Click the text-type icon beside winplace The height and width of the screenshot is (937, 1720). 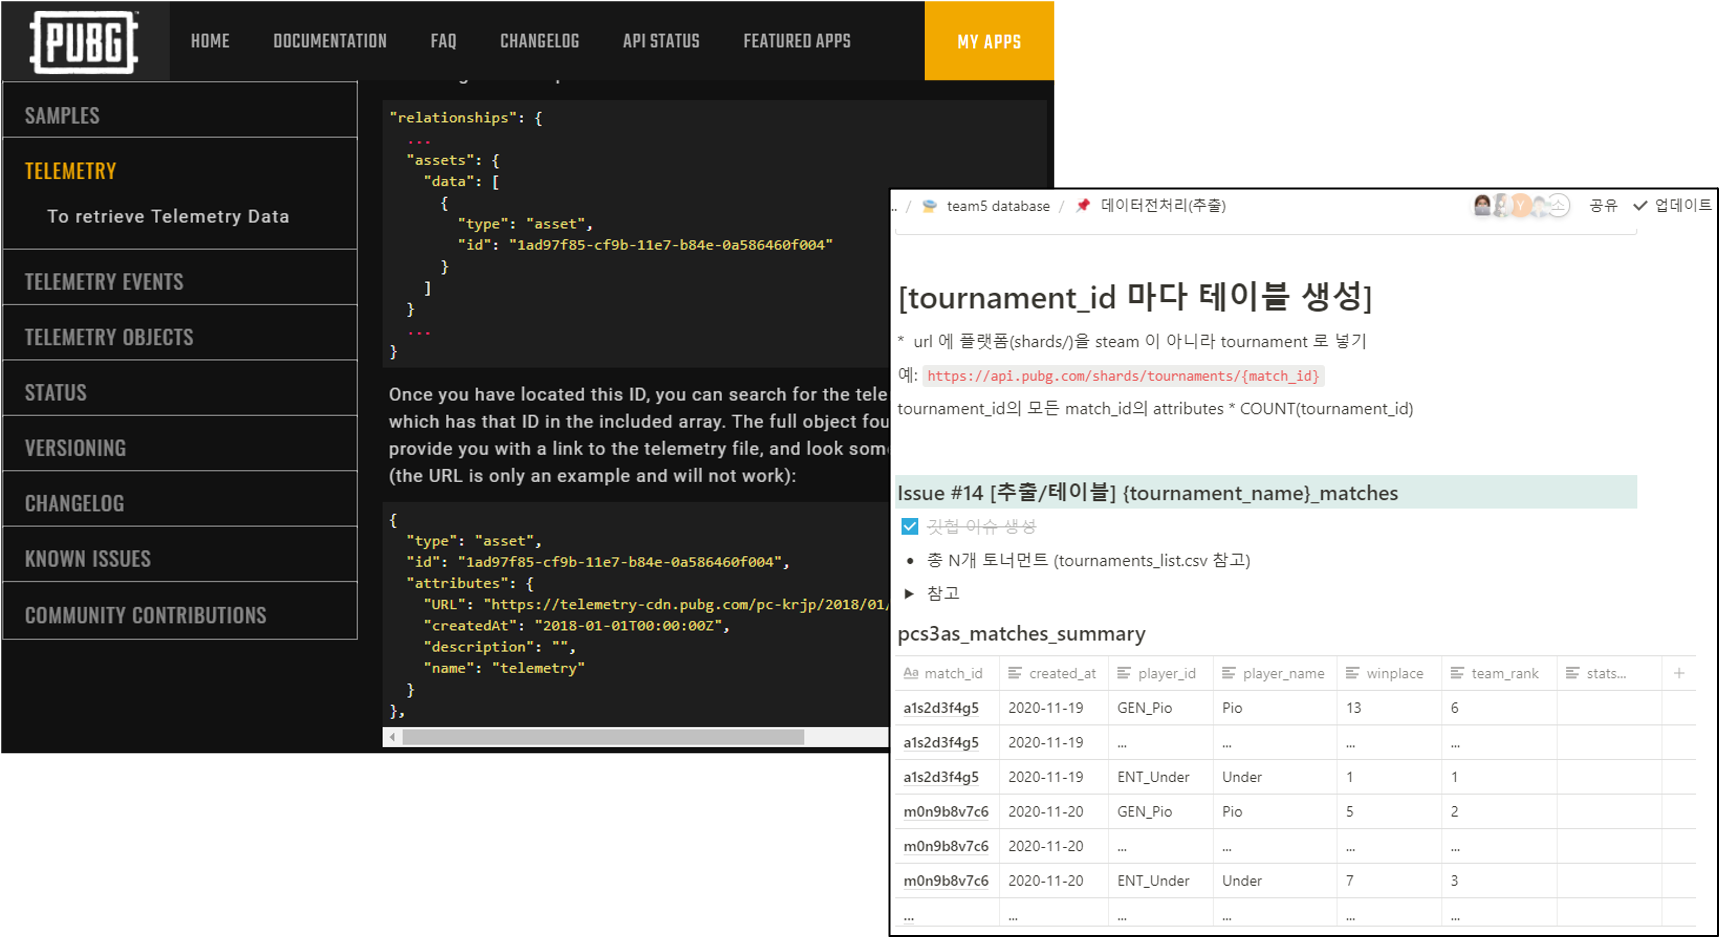(1352, 674)
